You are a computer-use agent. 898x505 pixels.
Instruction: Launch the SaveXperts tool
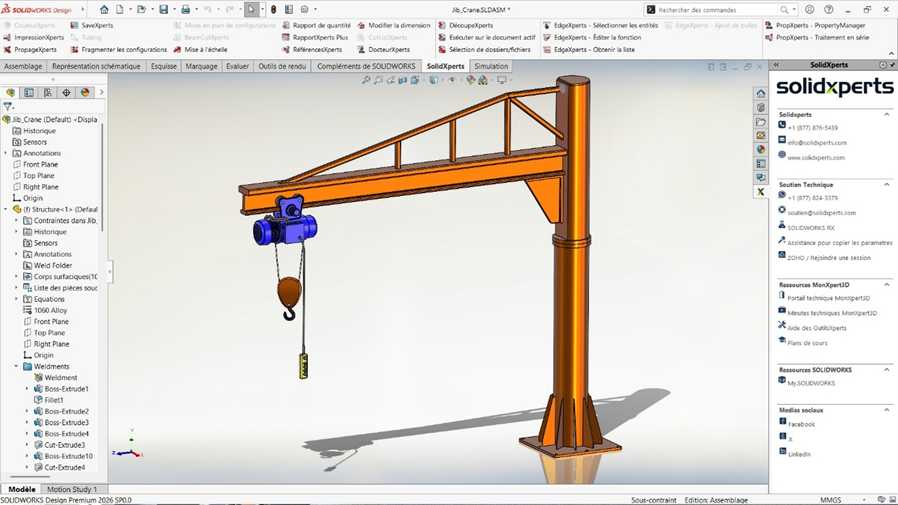[96, 25]
